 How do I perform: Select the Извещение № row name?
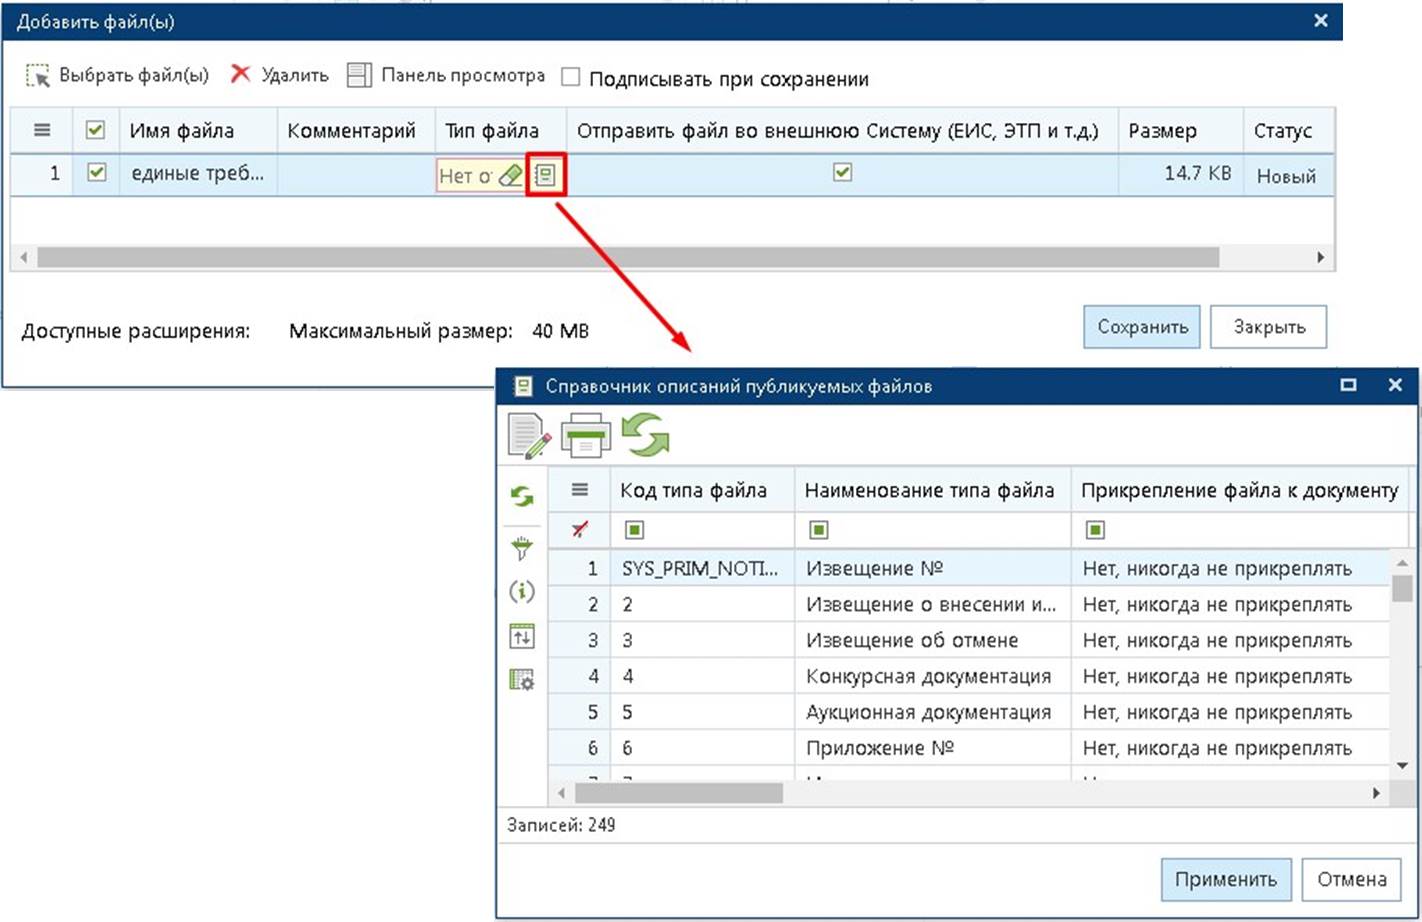click(x=874, y=568)
